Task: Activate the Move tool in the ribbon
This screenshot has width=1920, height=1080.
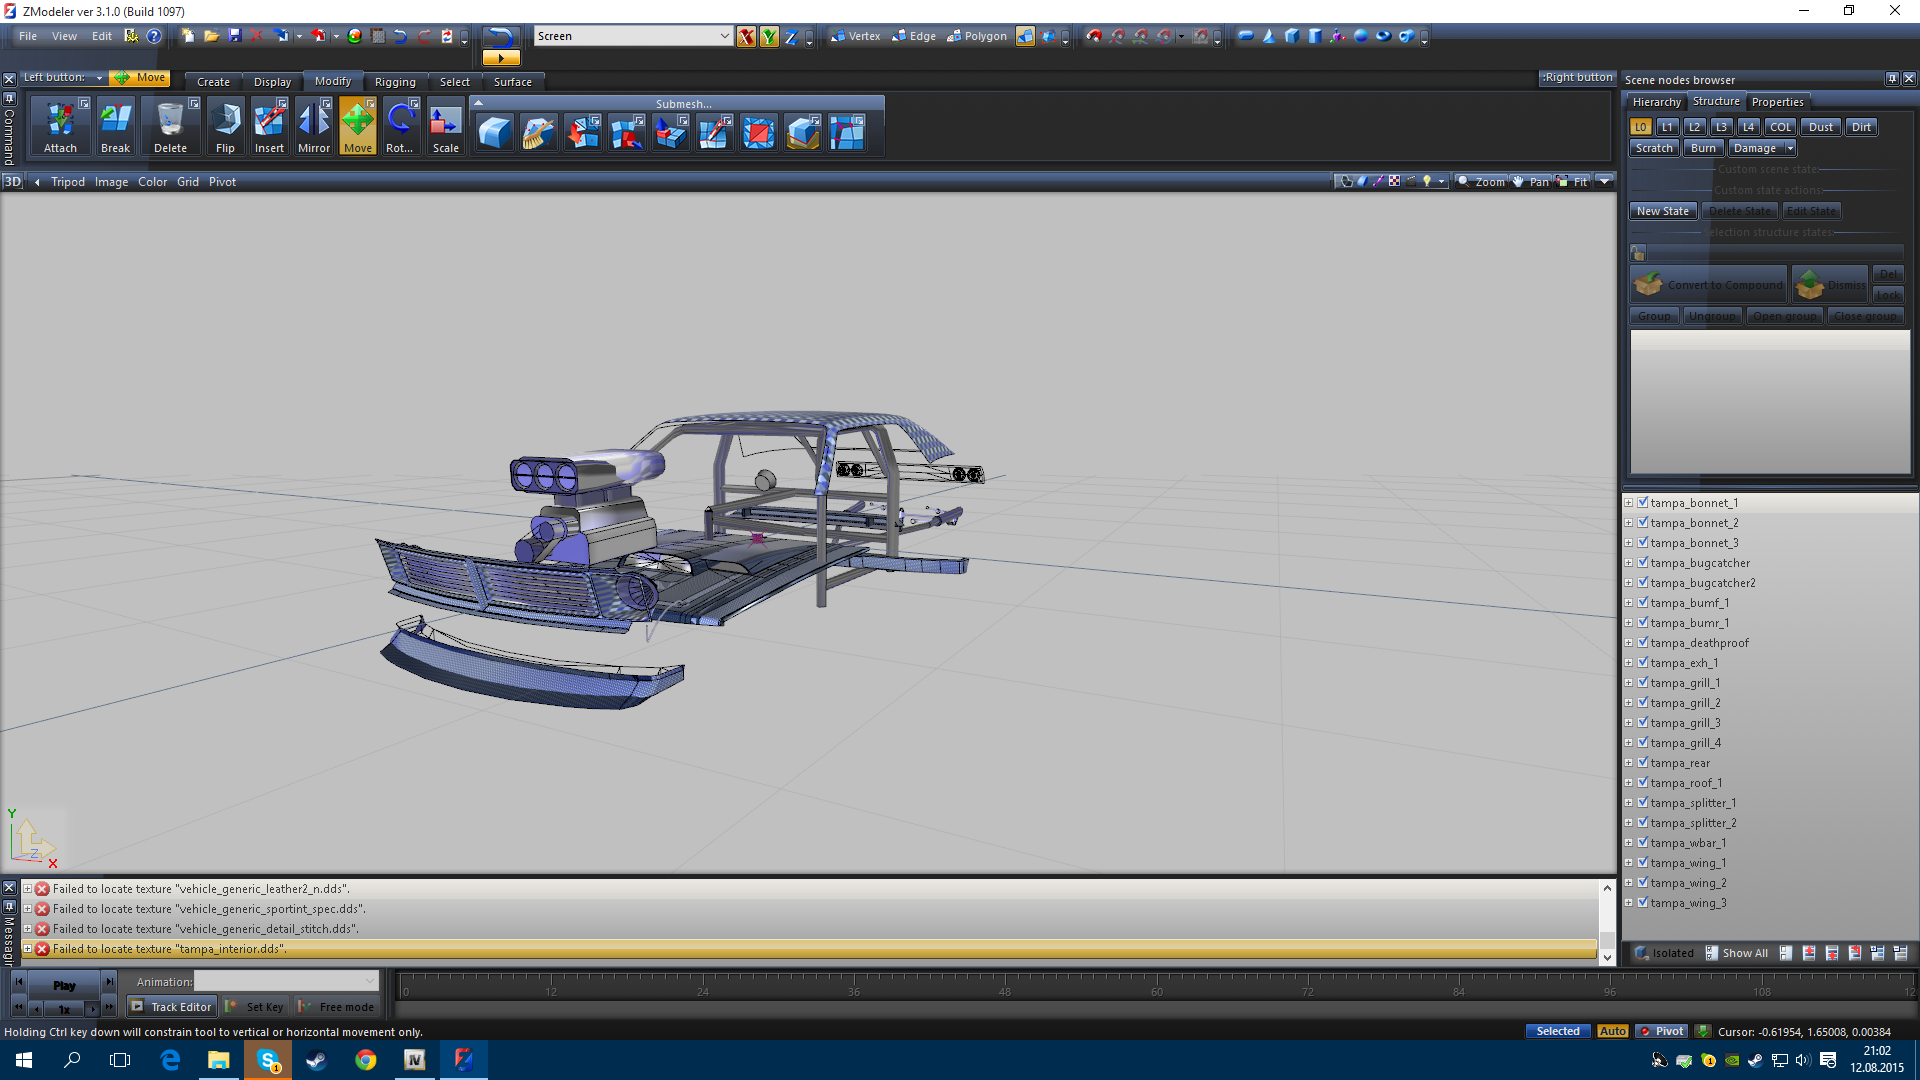Action: click(358, 126)
